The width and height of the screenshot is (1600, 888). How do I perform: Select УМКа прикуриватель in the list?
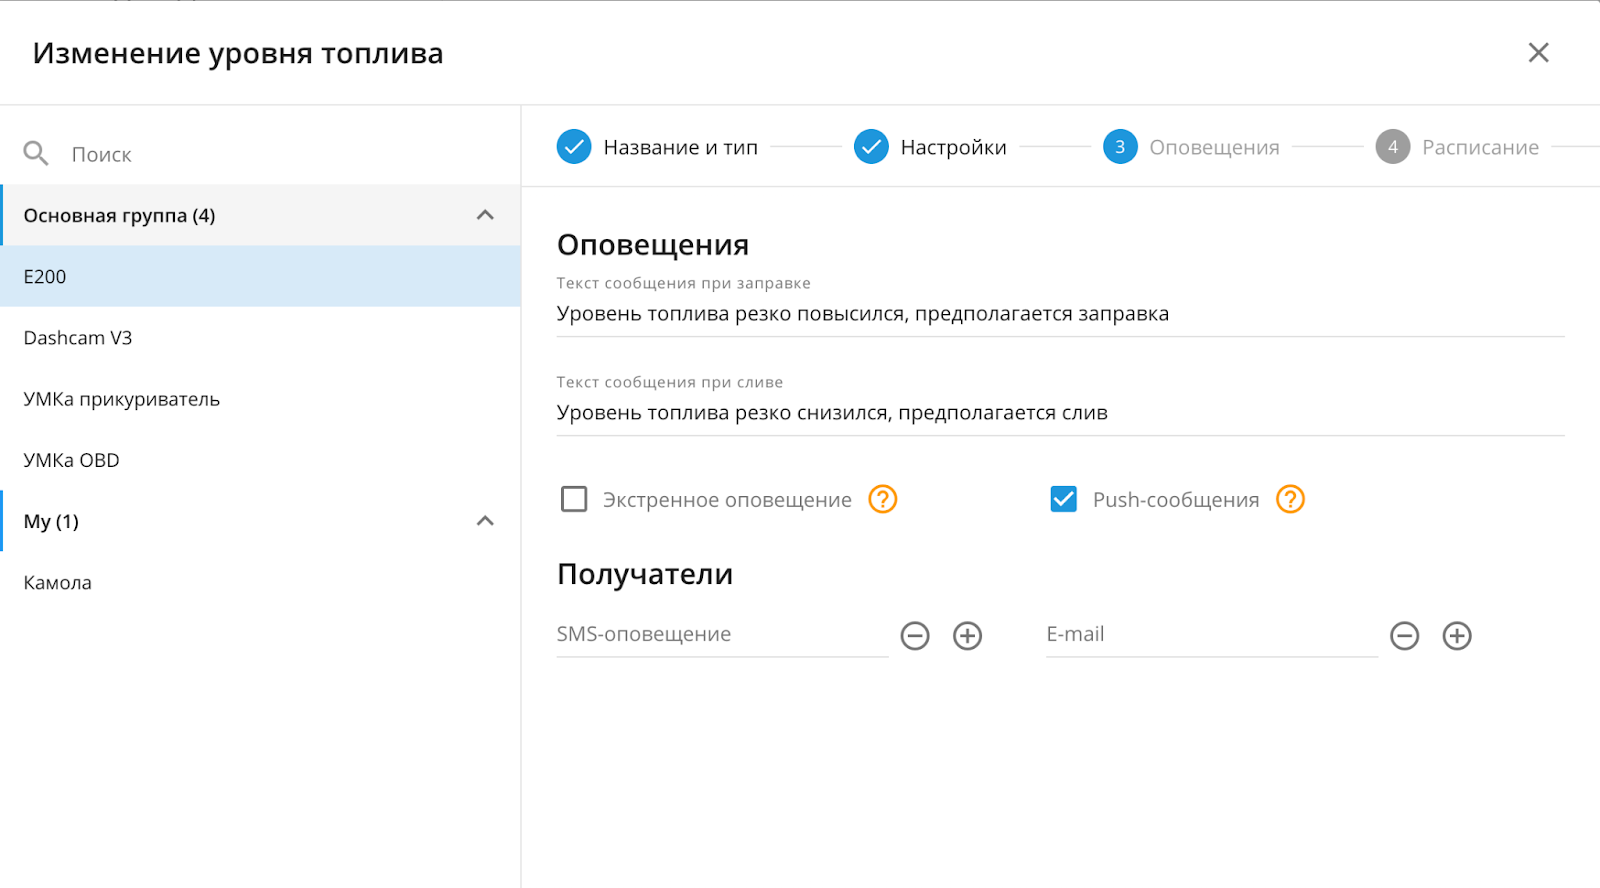(x=122, y=399)
